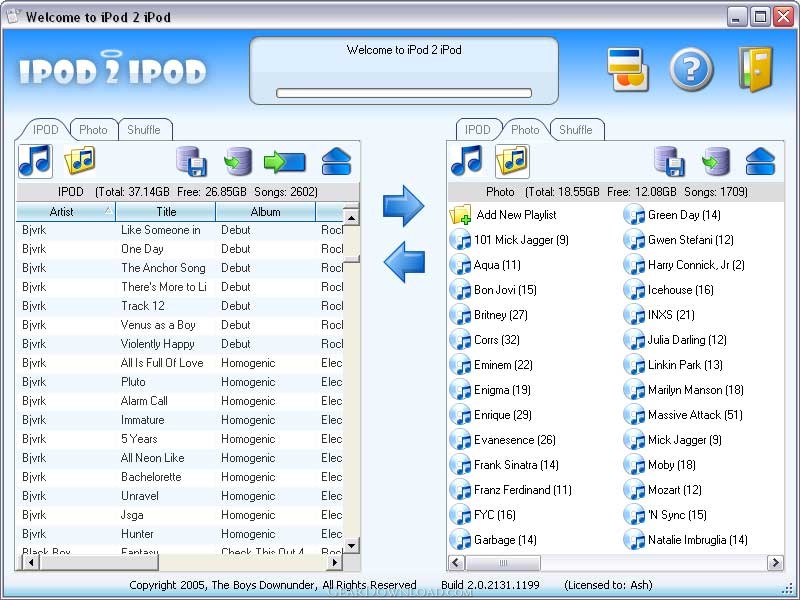This screenshot has height=600, width=800.
Task: Click right panel horizontal scroll left arrow
Action: point(456,563)
